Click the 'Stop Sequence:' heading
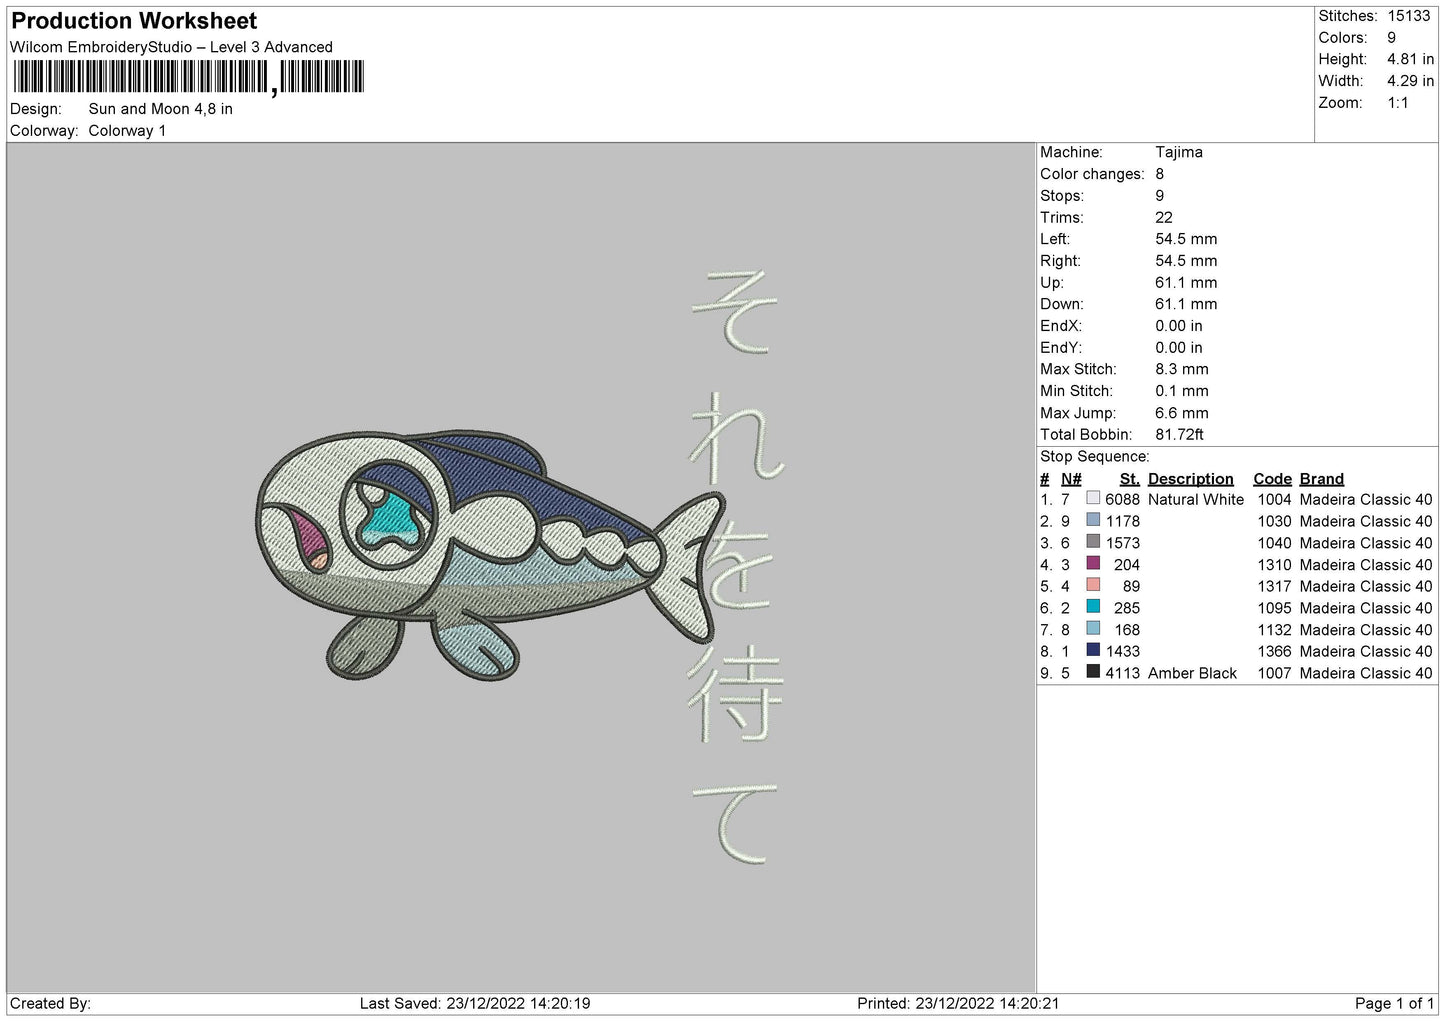The image size is (1445, 1021). [x=1095, y=457]
